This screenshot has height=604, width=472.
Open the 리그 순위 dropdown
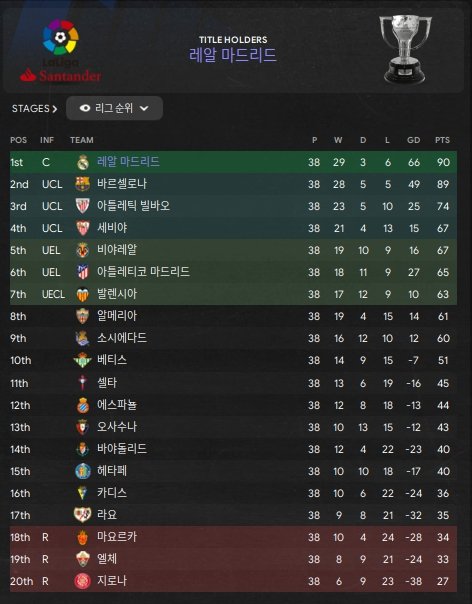pyautogui.click(x=114, y=108)
